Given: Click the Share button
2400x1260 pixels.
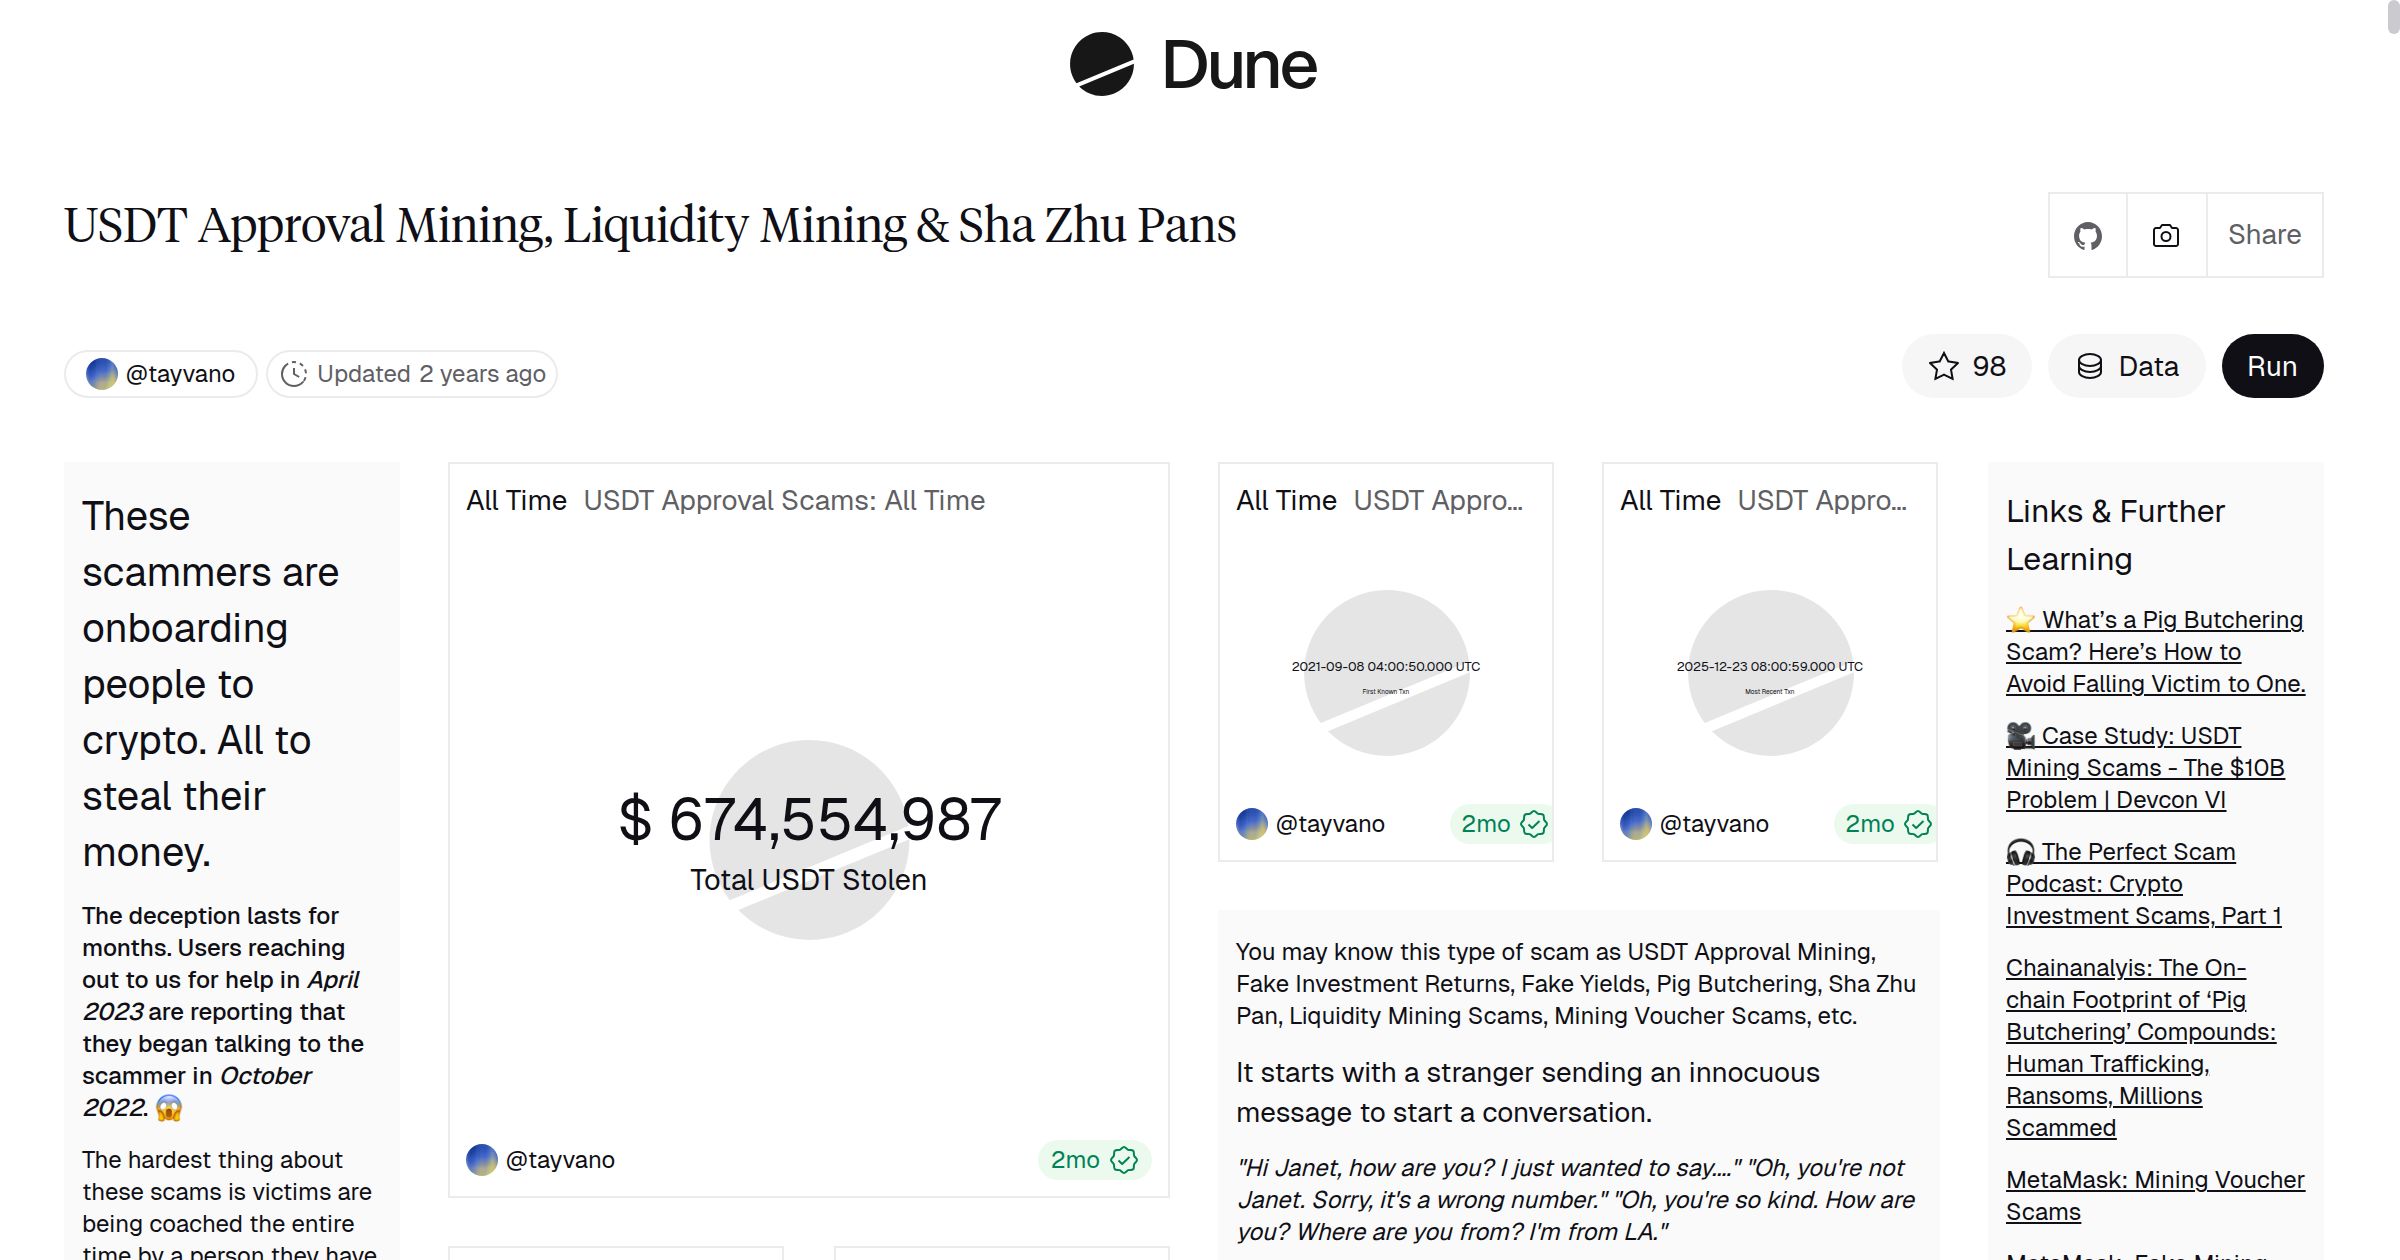Looking at the screenshot, I should (2264, 234).
